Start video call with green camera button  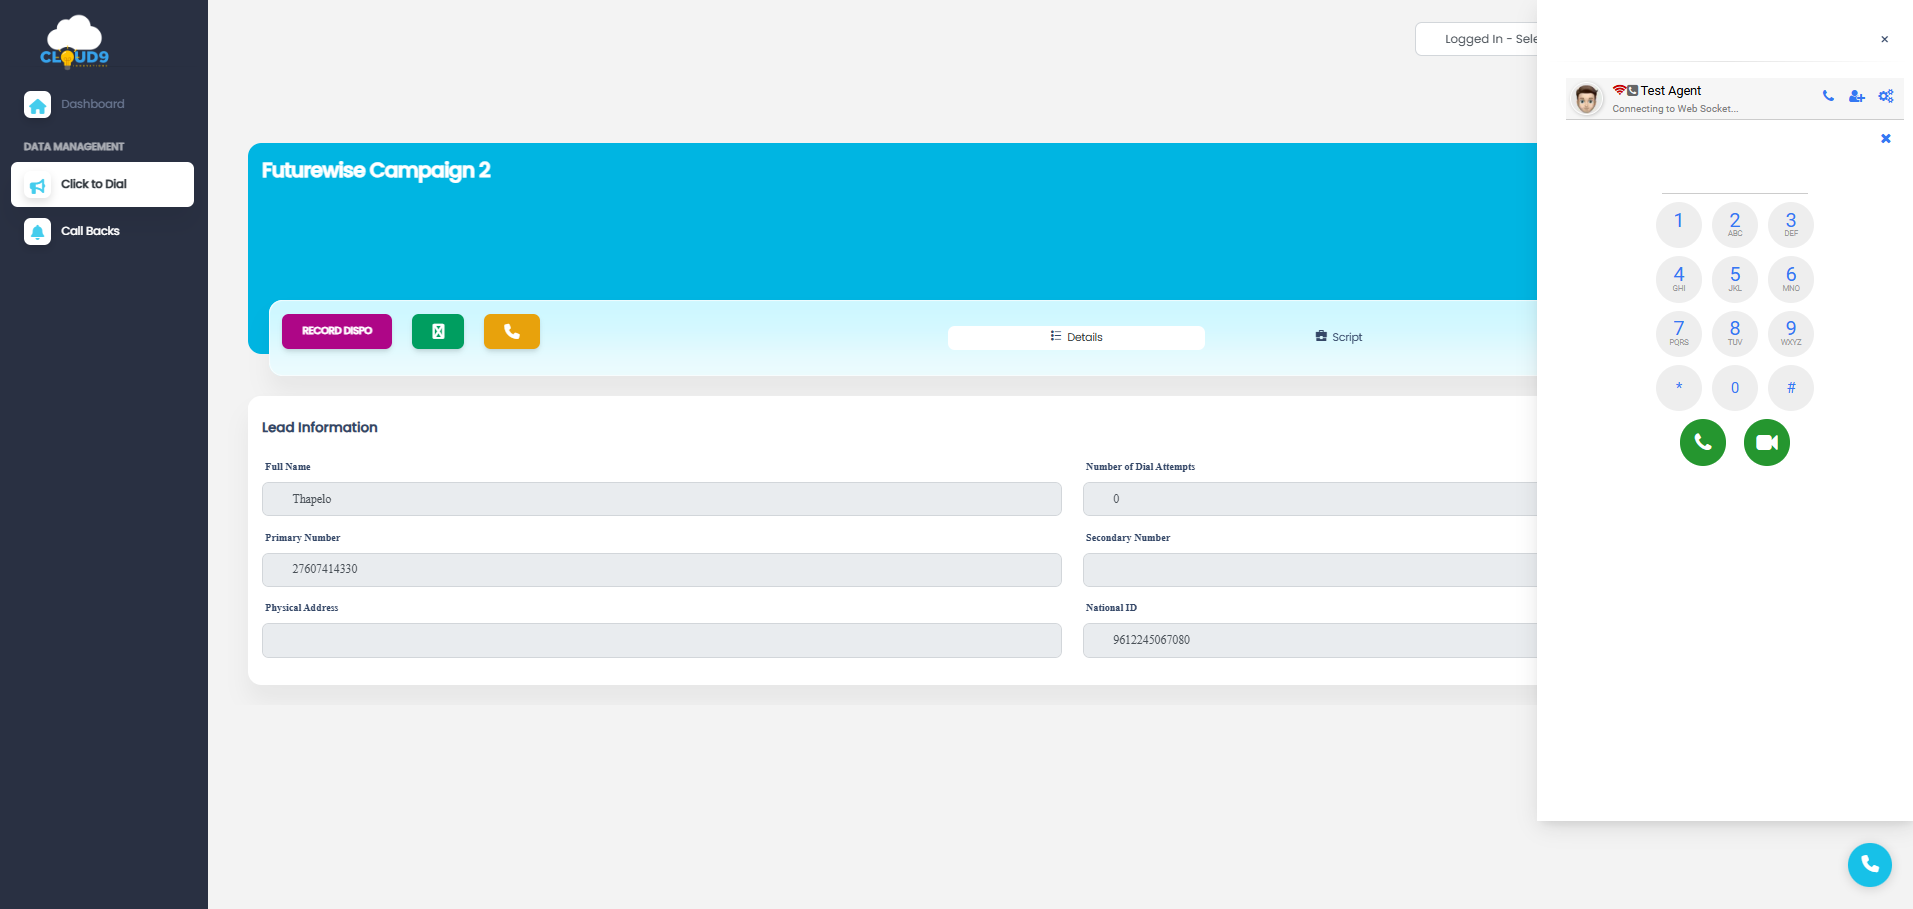pos(1767,442)
